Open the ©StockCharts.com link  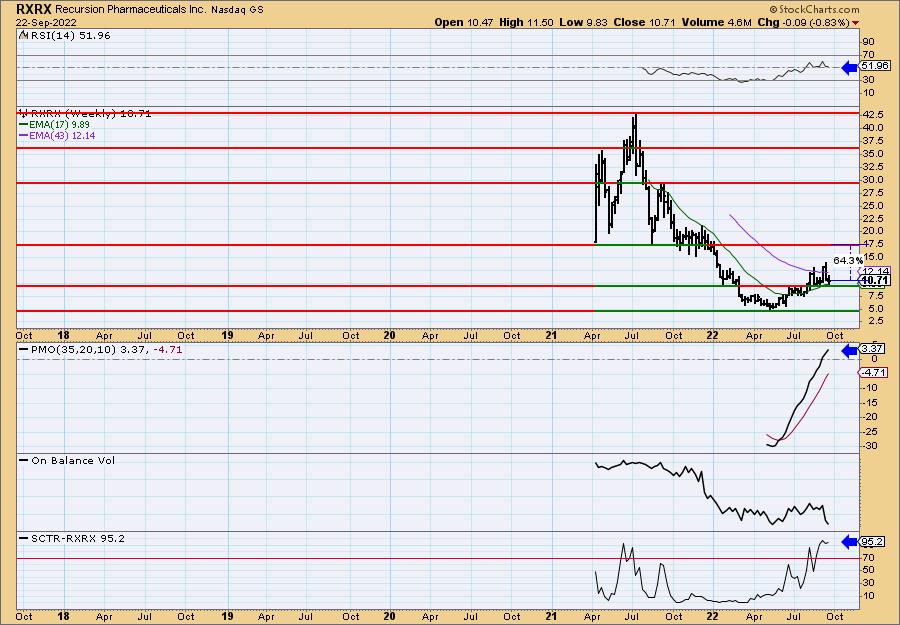pos(814,9)
